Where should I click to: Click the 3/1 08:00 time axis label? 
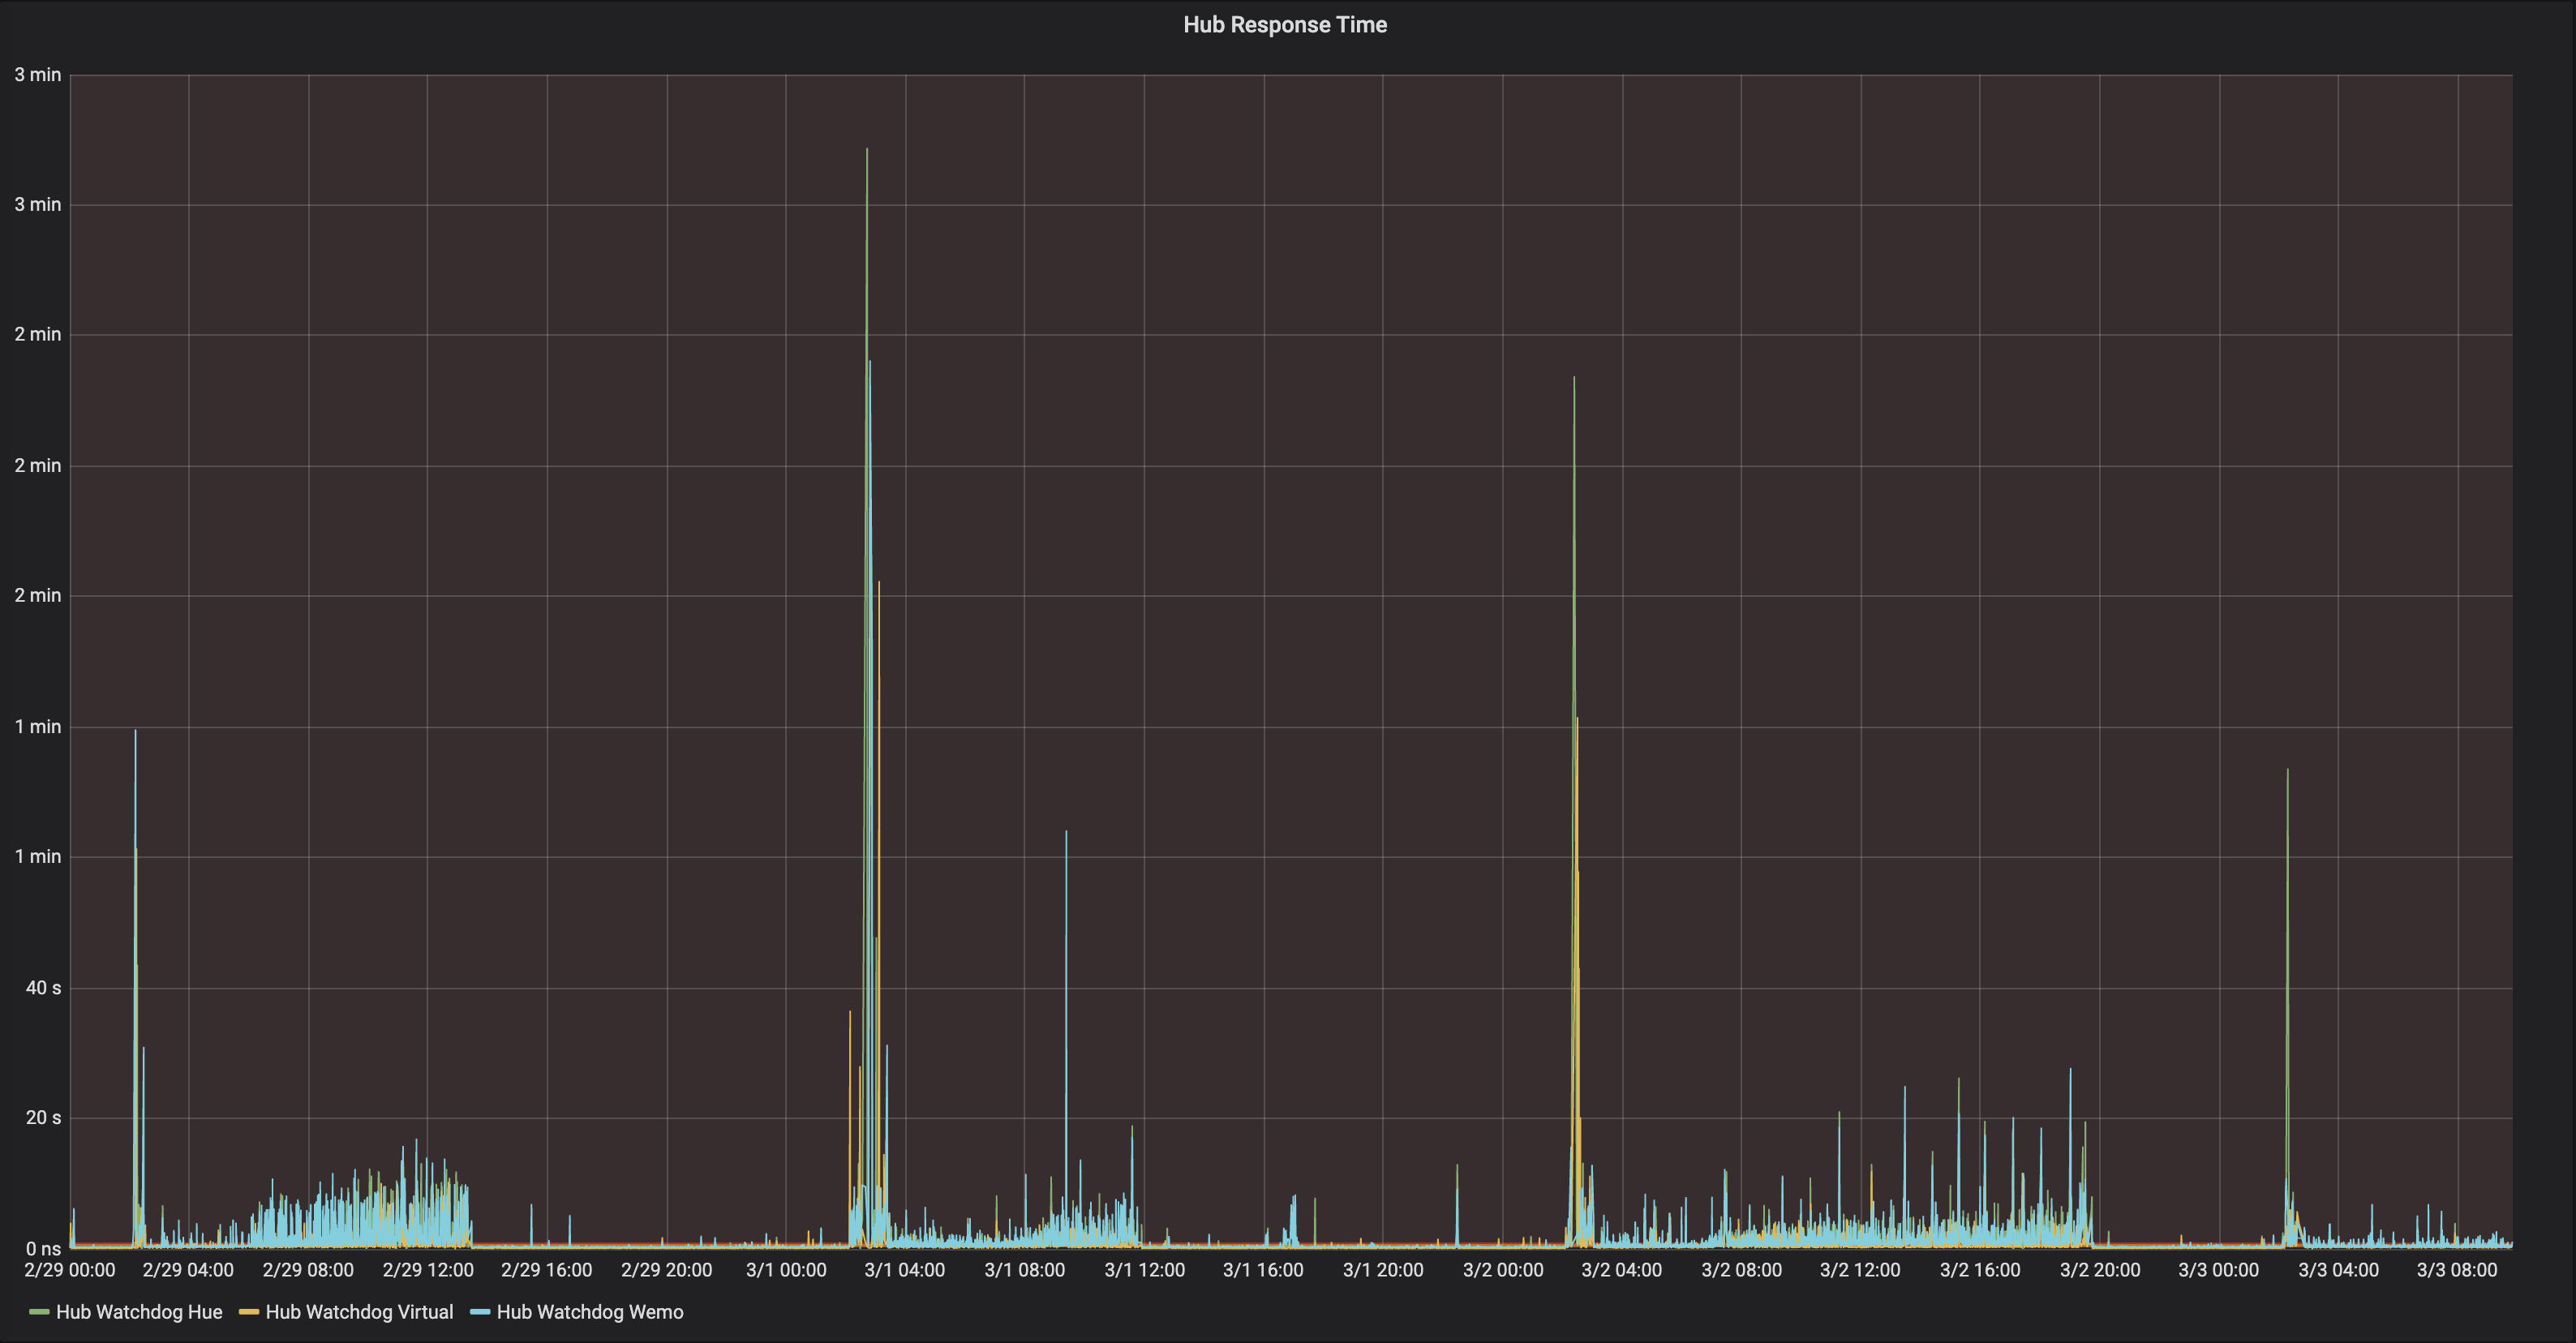pos(1025,1270)
